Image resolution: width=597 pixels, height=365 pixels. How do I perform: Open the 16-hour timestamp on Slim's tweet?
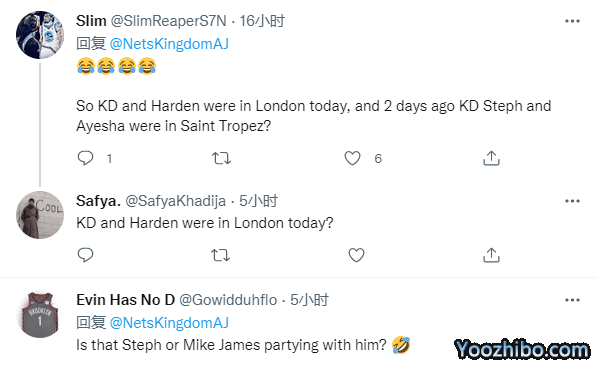tap(262, 21)
